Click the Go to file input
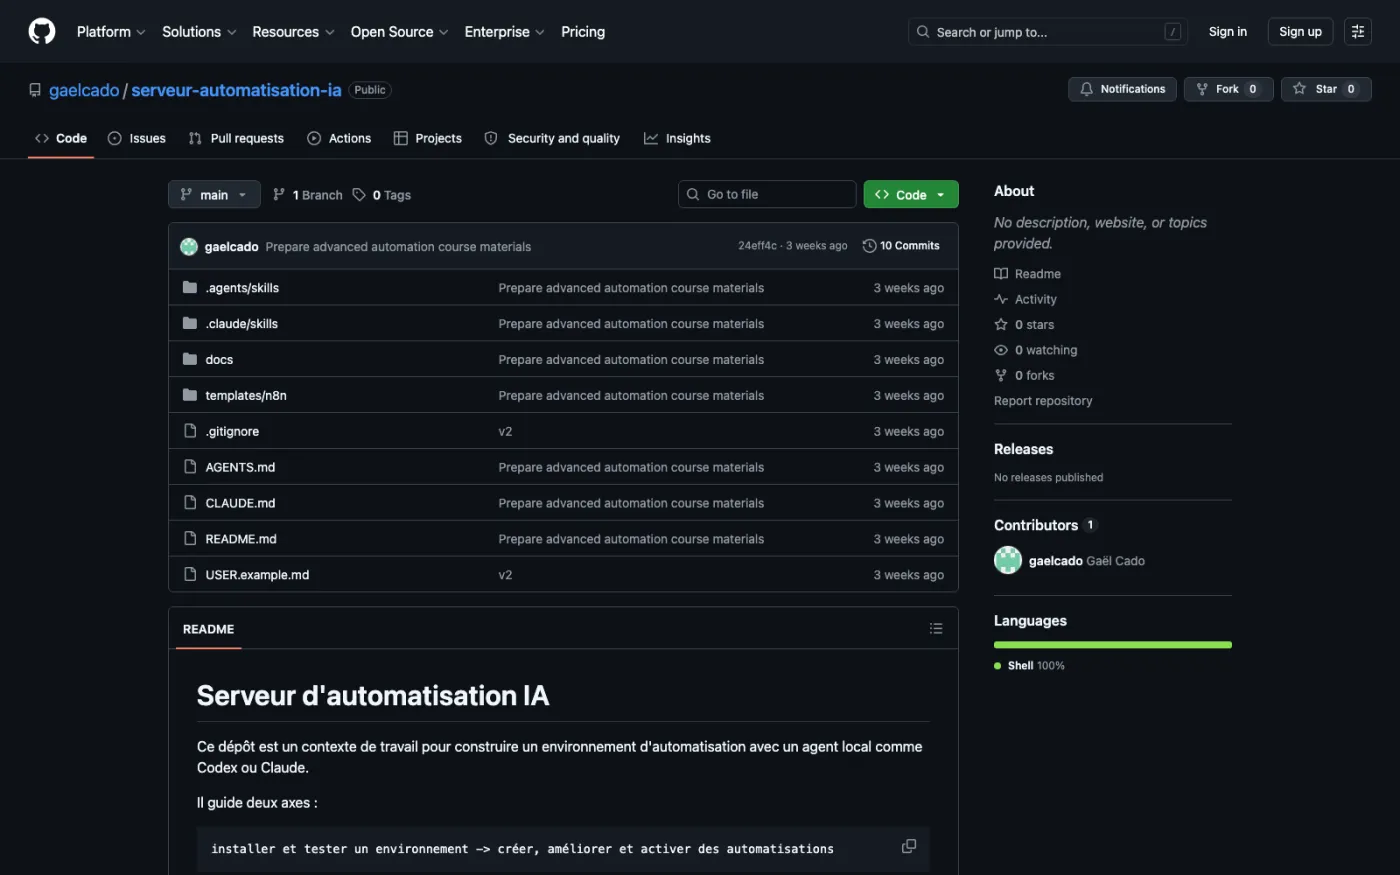Screen dimensions: 1400x875 pos(767,195)
